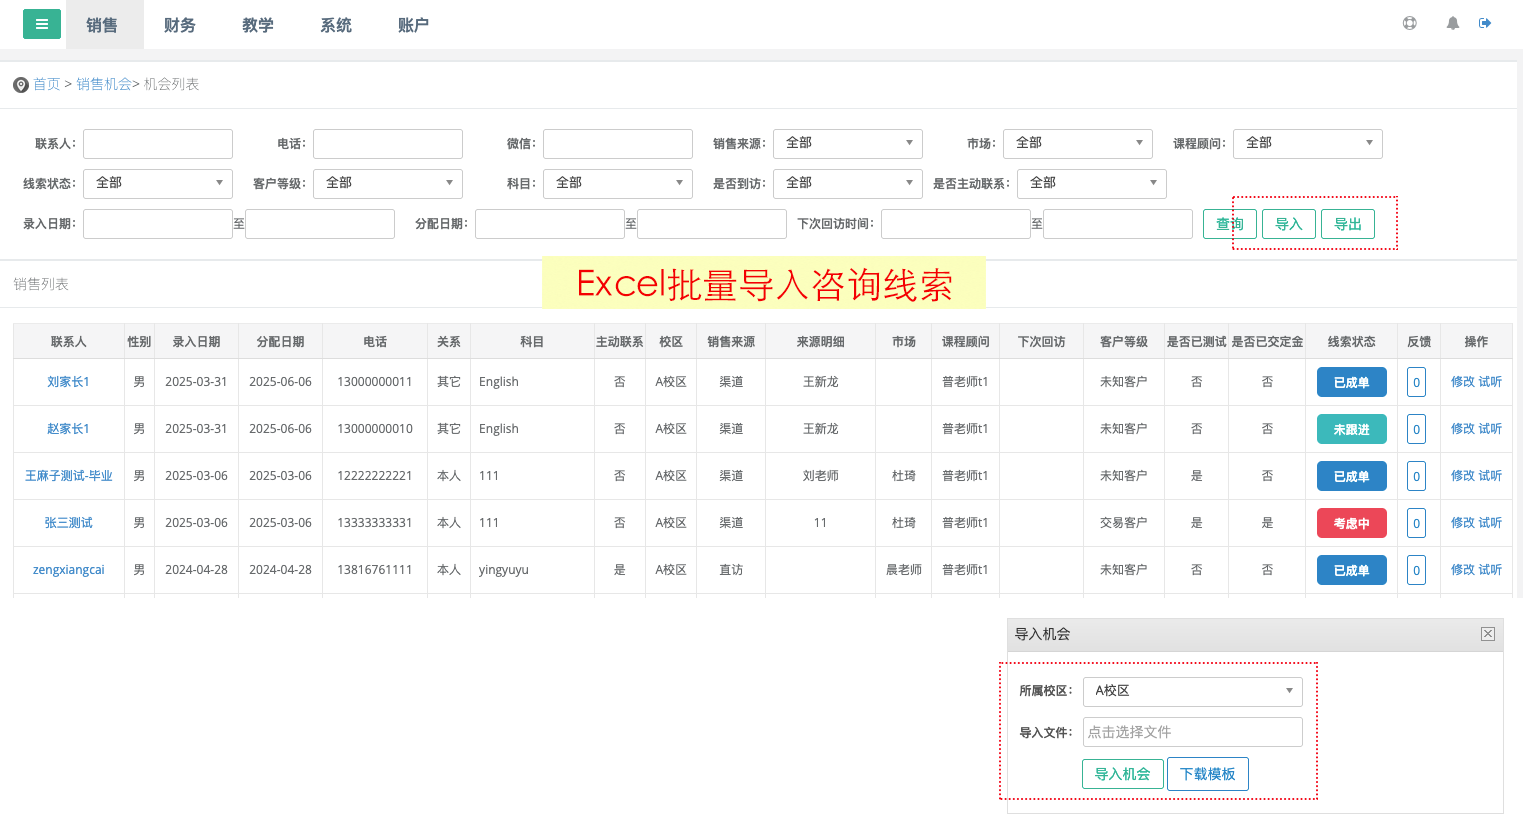Click 试听 link for 刘家长1

point(1490,382)
